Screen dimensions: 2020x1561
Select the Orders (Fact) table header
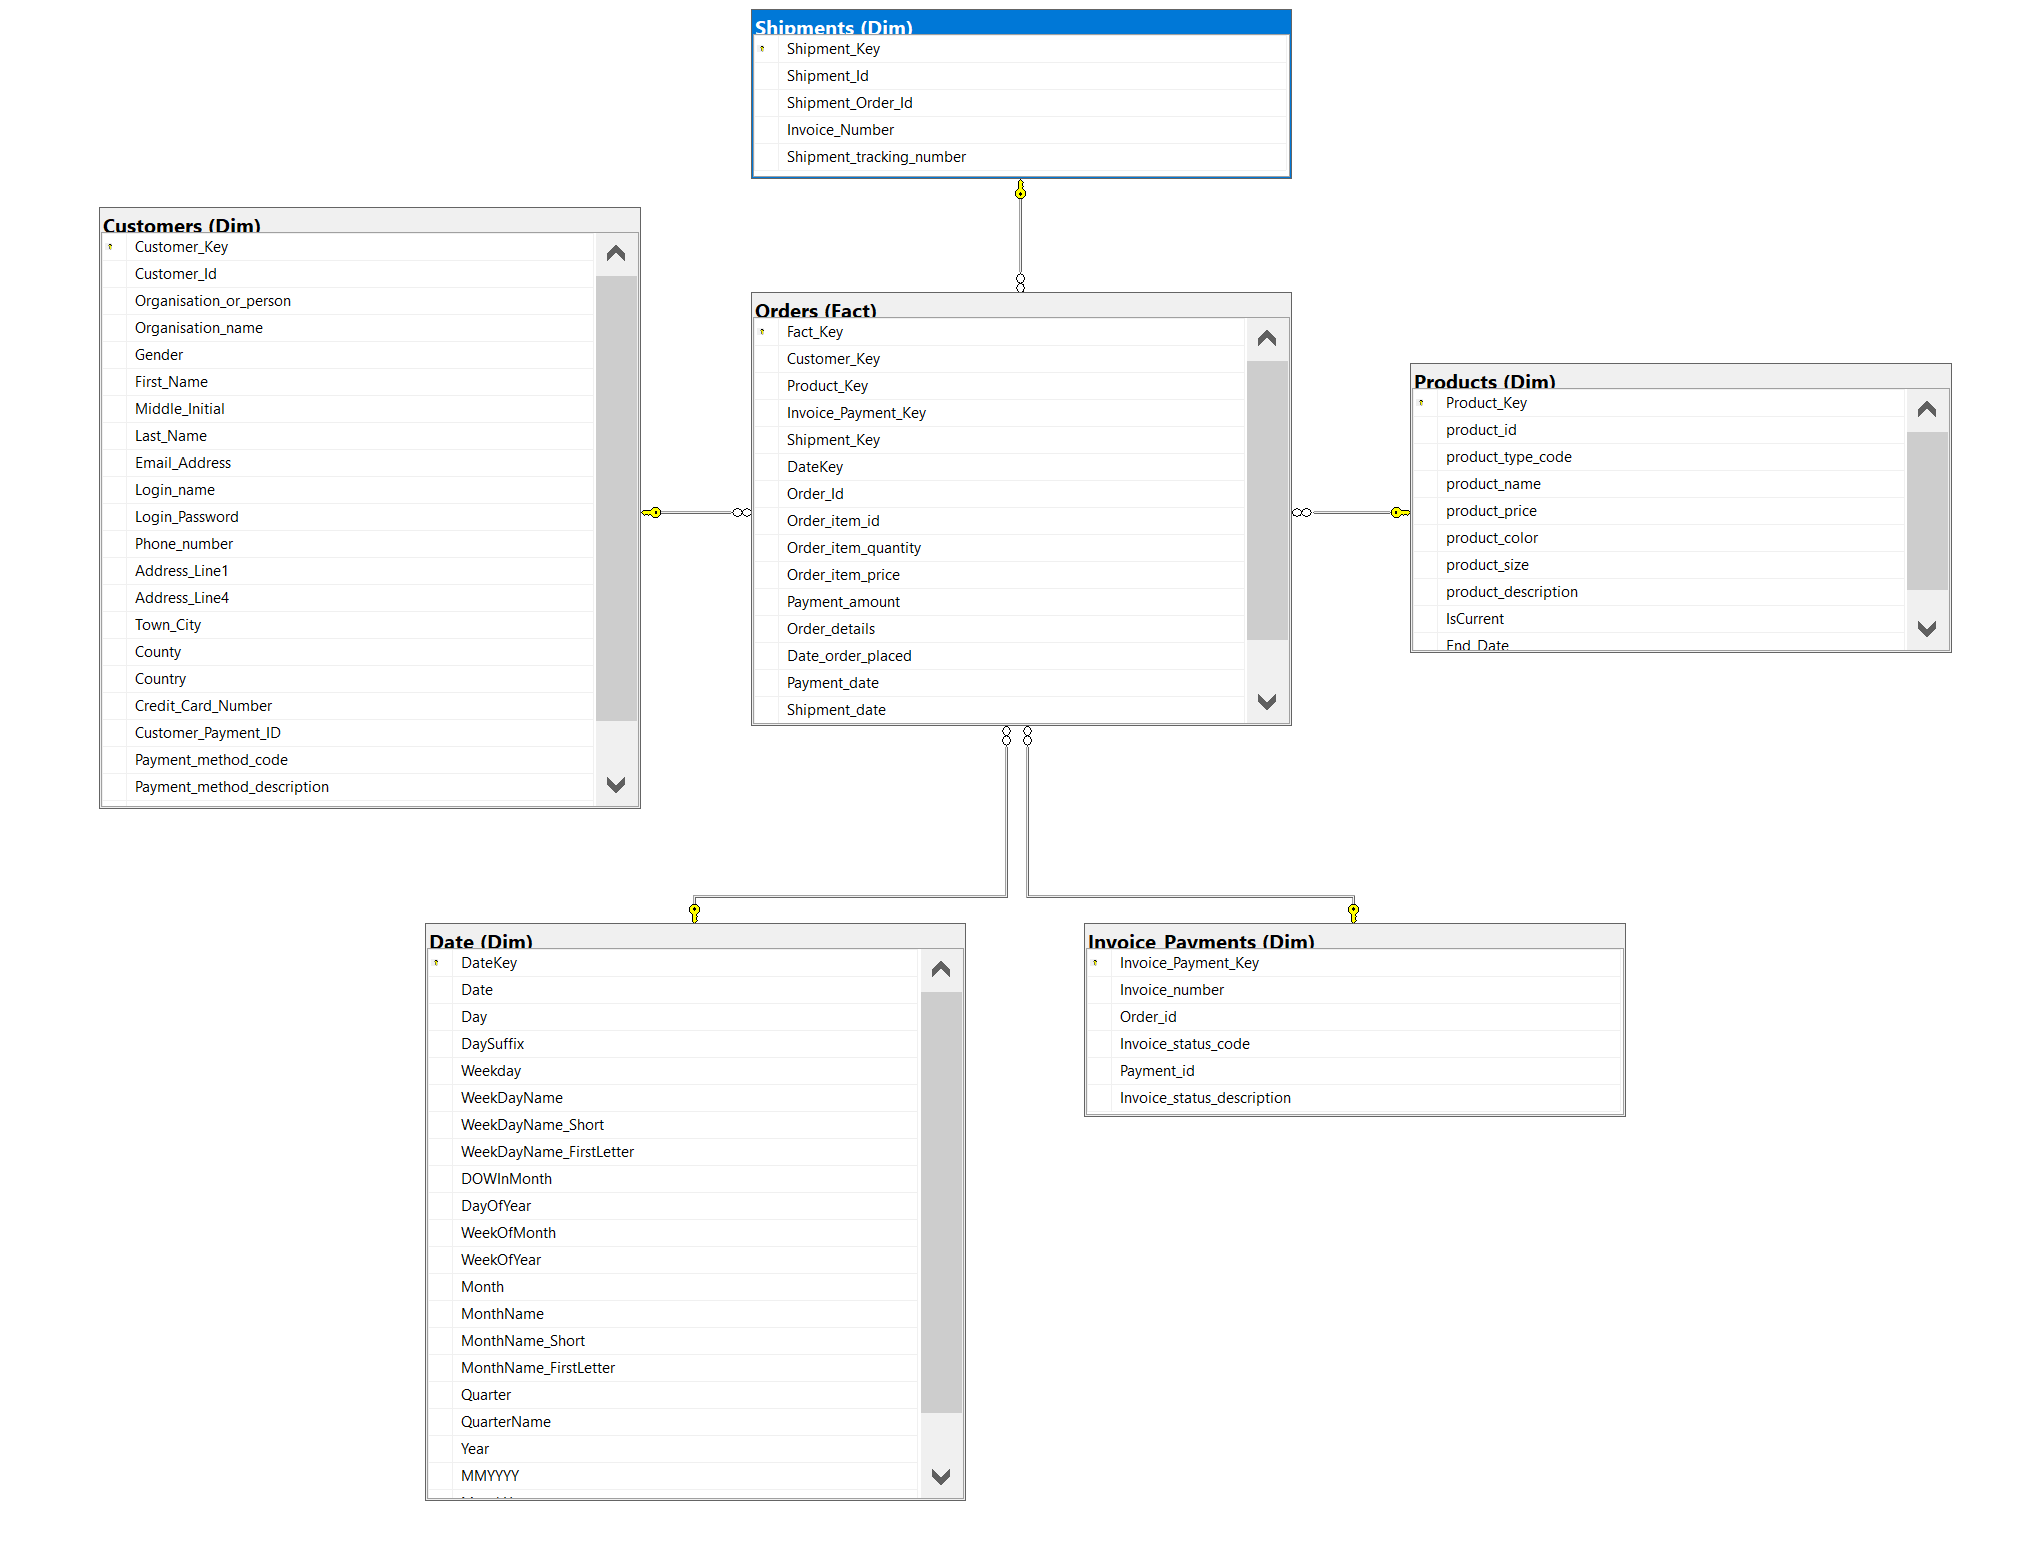(1020, 306)
